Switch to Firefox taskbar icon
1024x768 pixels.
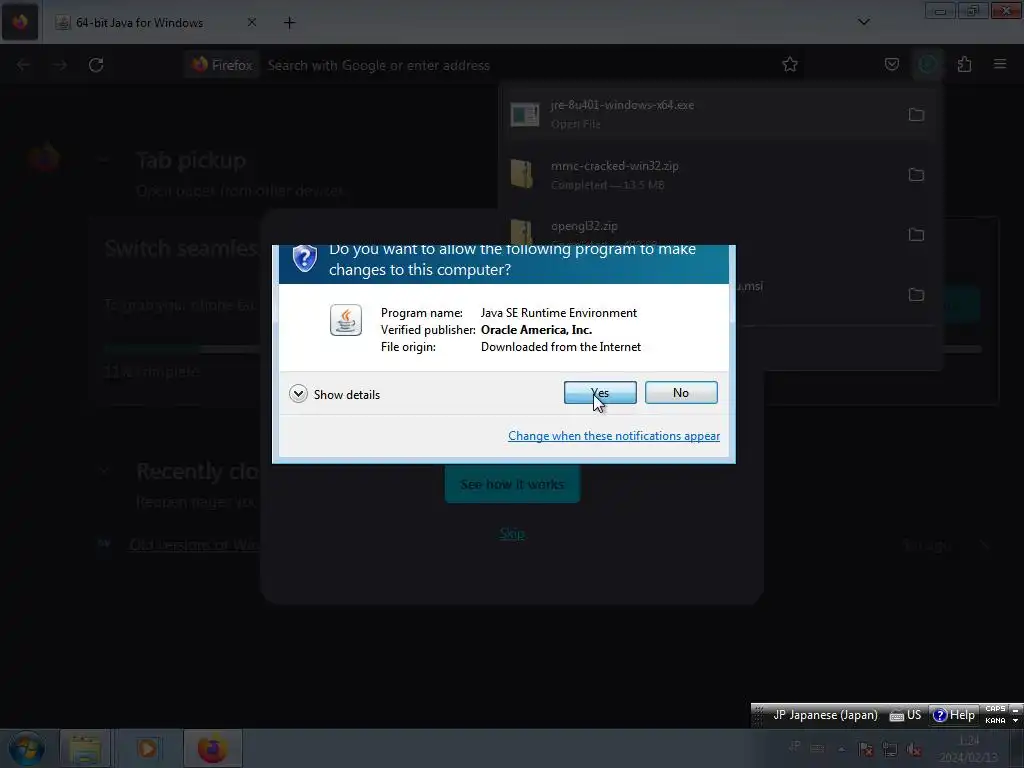point(212,748)
